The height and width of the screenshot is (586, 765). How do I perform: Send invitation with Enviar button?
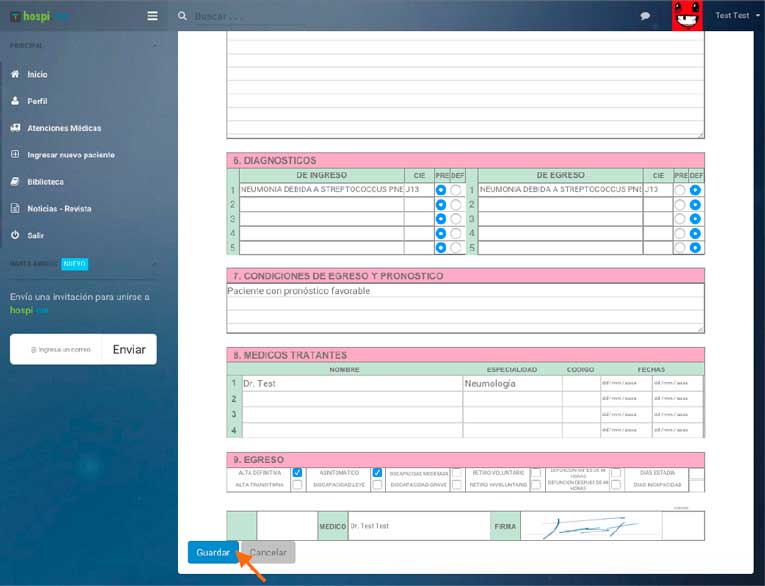(129, 350)
